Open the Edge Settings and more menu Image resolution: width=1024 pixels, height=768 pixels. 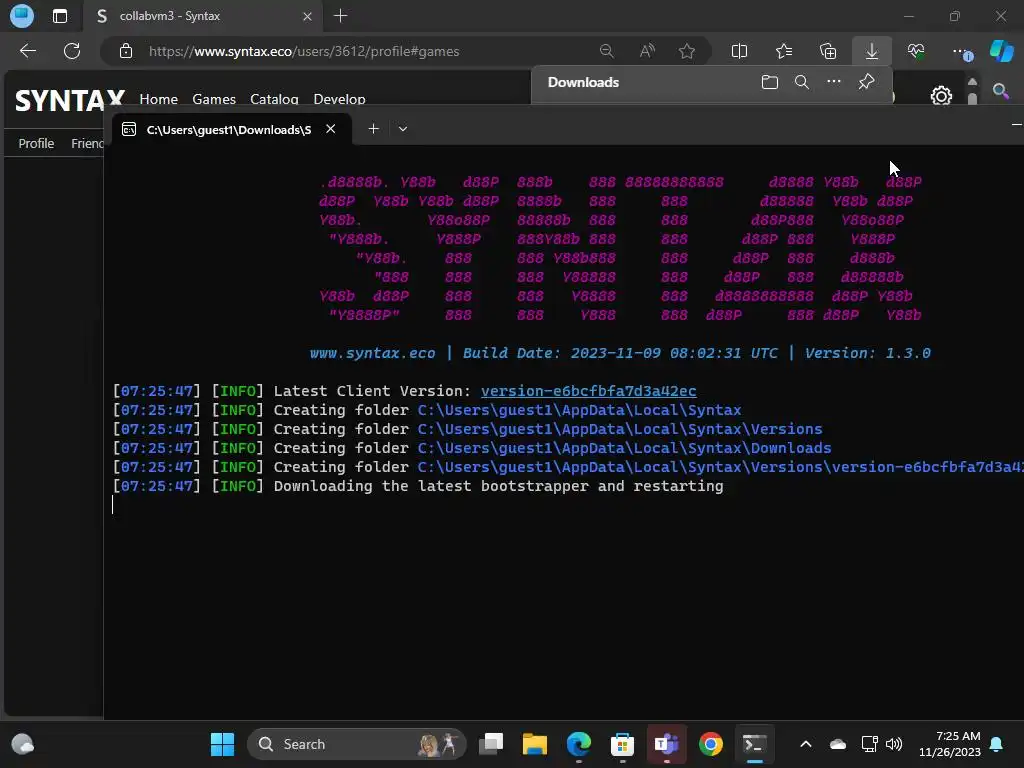click(x=962, y=52)
